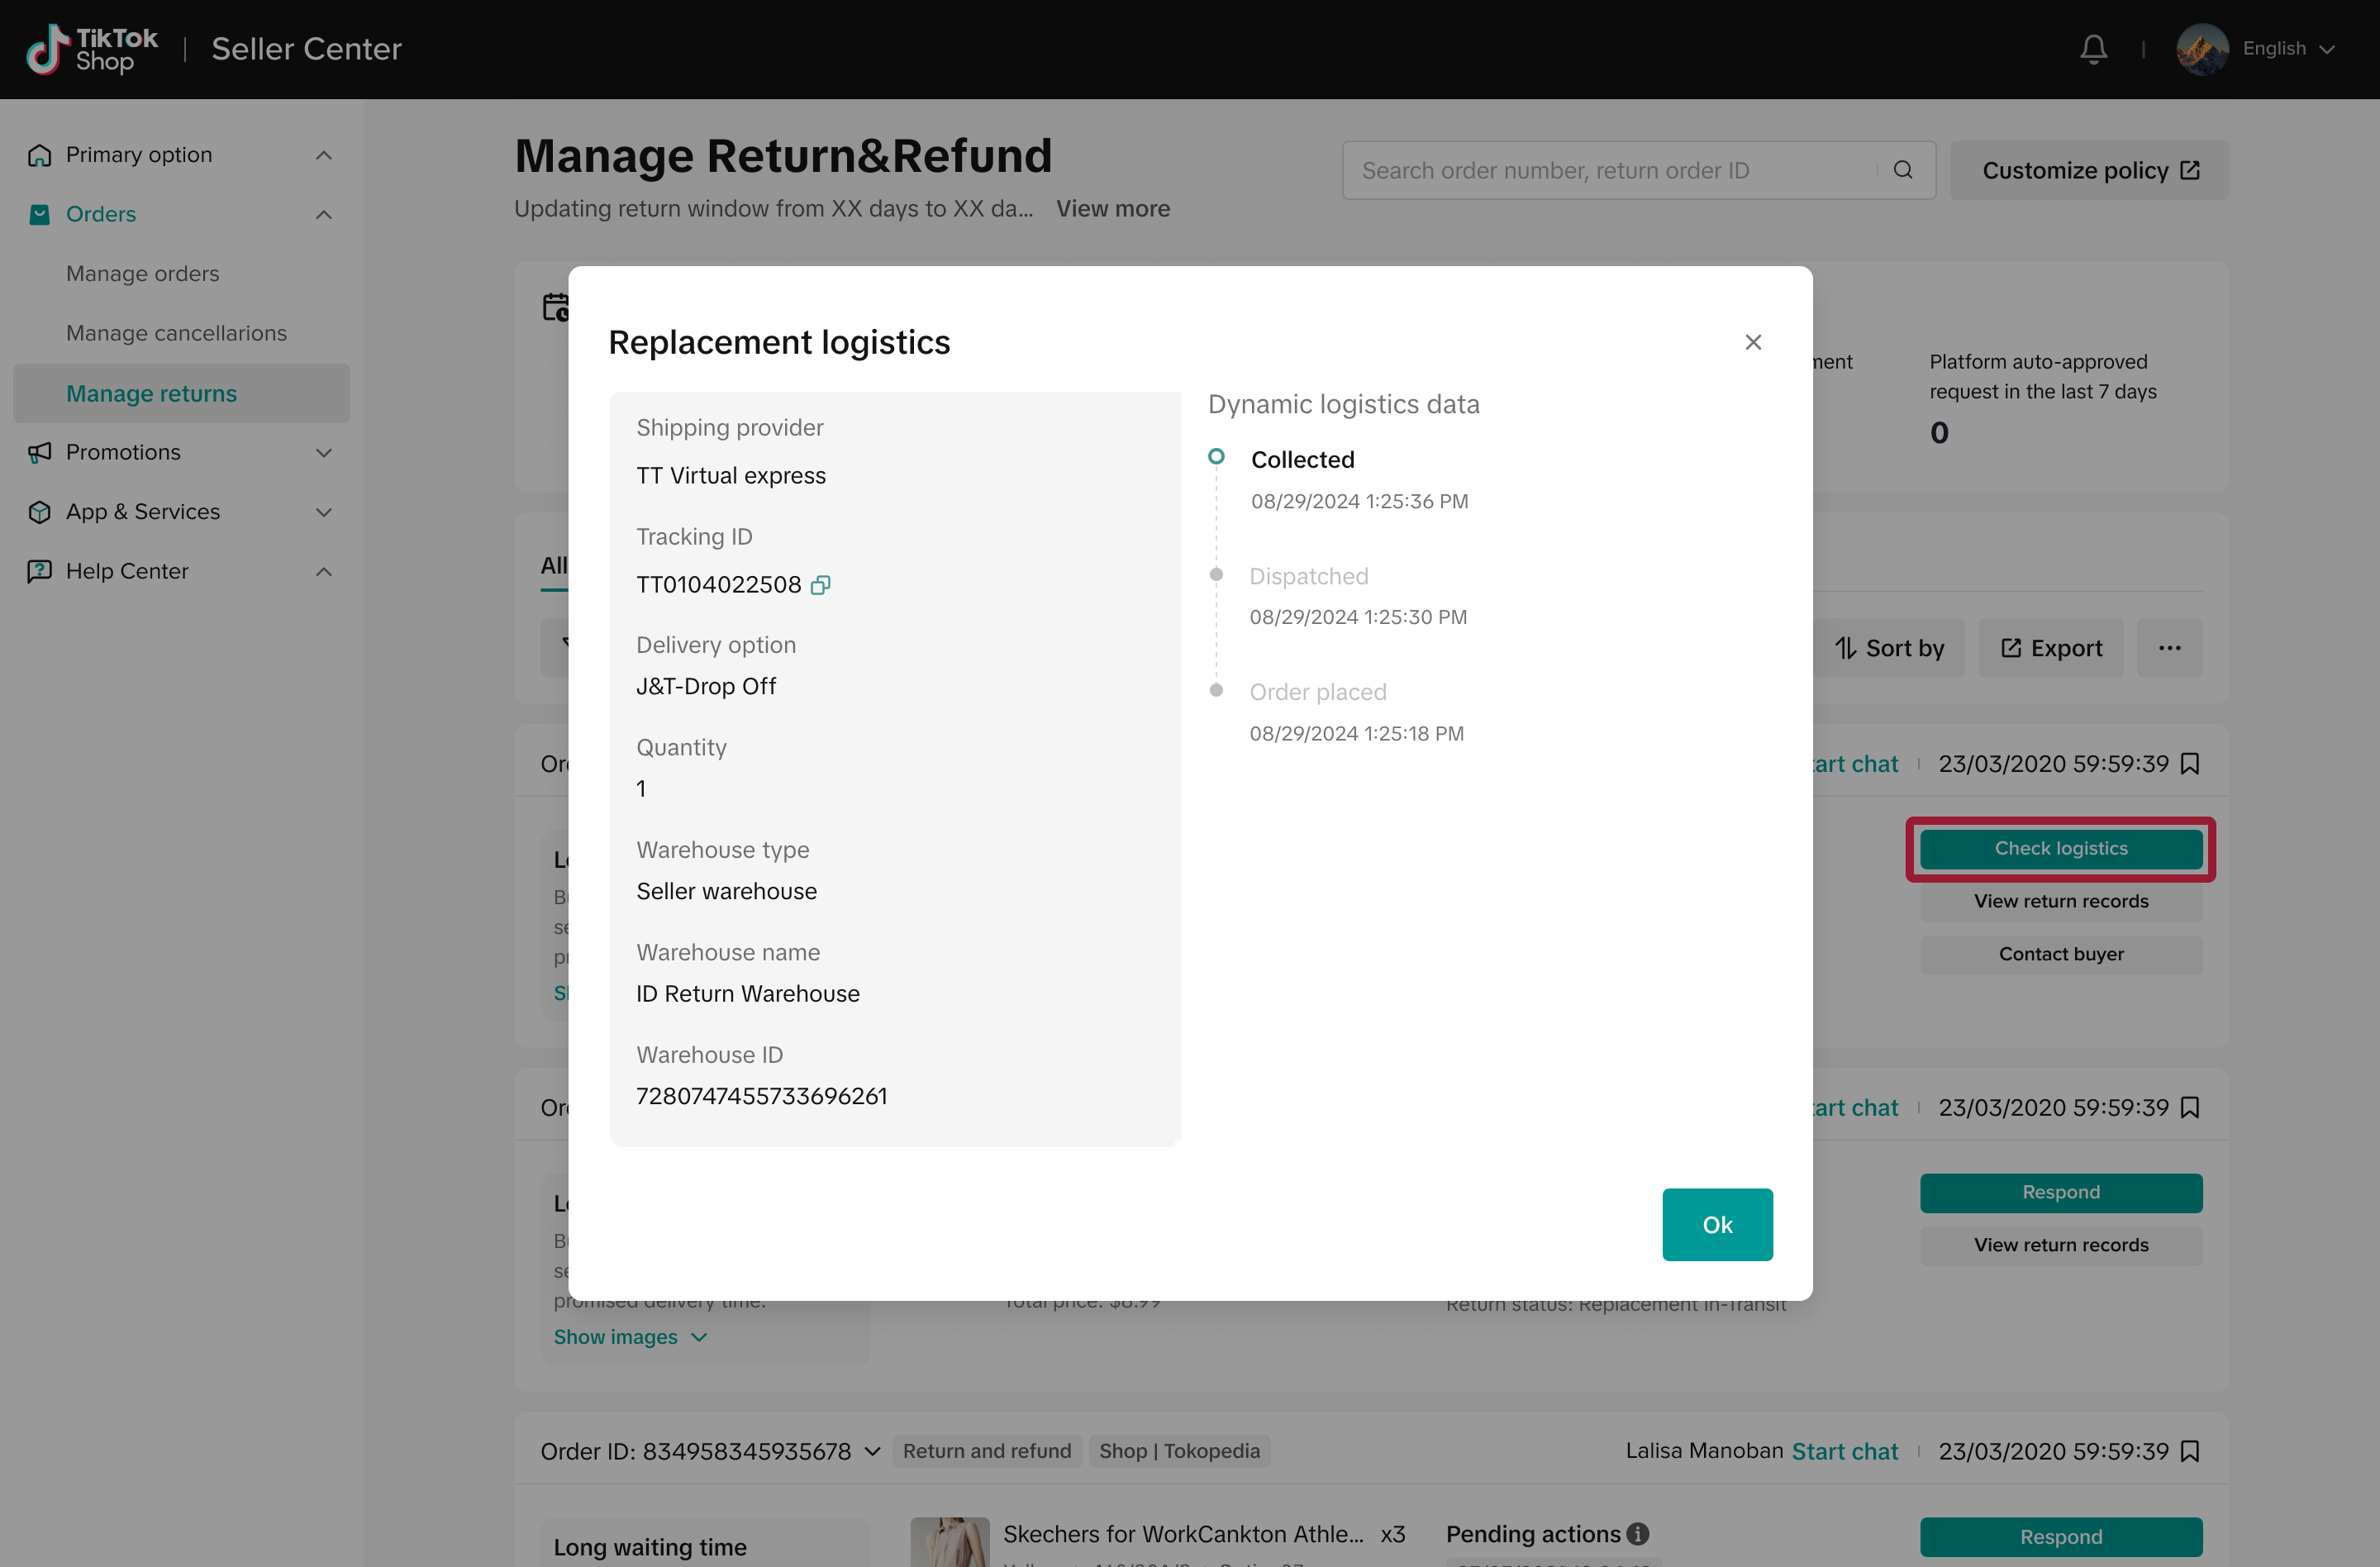The image size is (2380, 1567).
Task: Open Manage orders in sidebar
Action: [142, 274]
